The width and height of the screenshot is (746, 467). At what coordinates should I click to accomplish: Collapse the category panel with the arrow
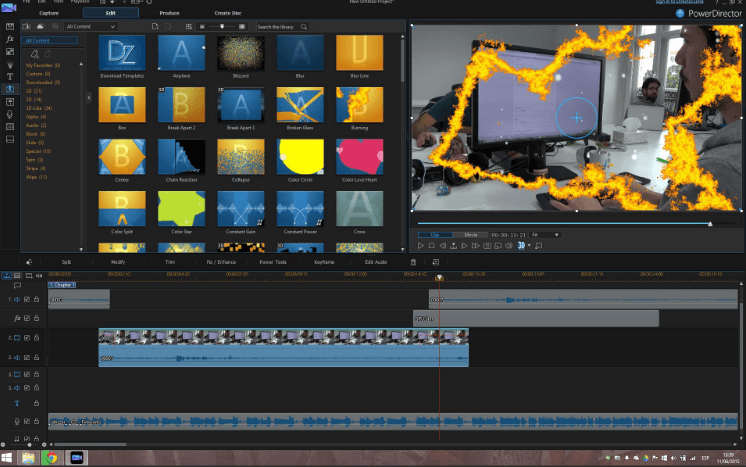(x=89, y=97)
